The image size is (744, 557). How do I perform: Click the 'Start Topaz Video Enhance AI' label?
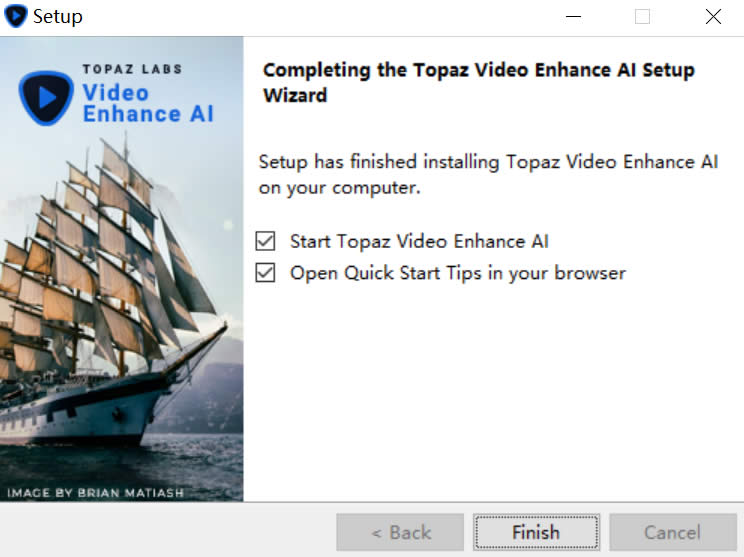(419, 241)
